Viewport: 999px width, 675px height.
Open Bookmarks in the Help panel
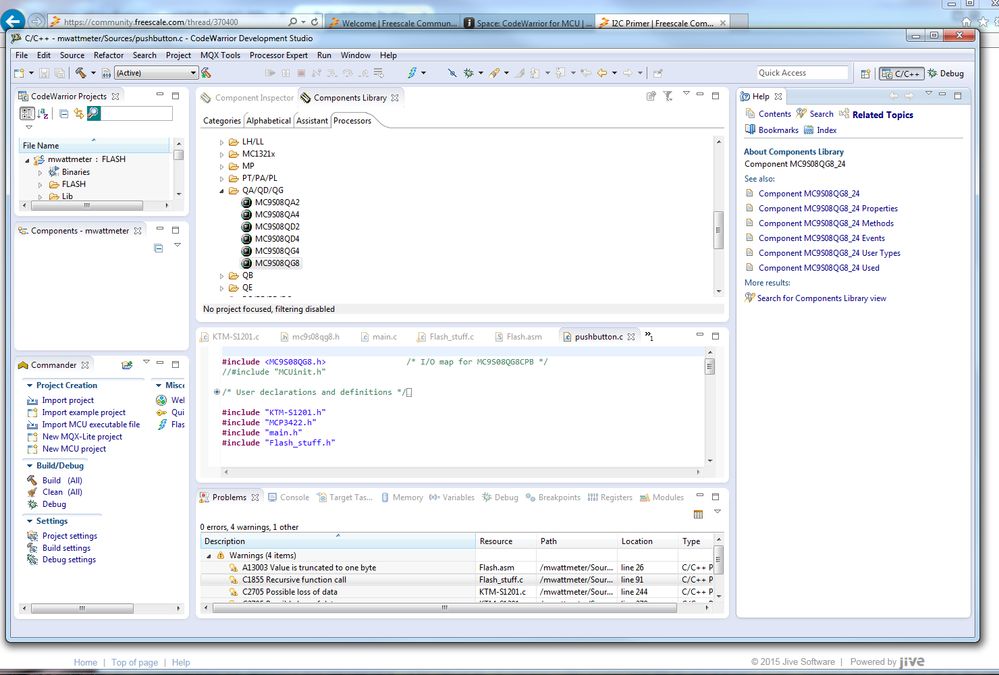tap(777, 130)
